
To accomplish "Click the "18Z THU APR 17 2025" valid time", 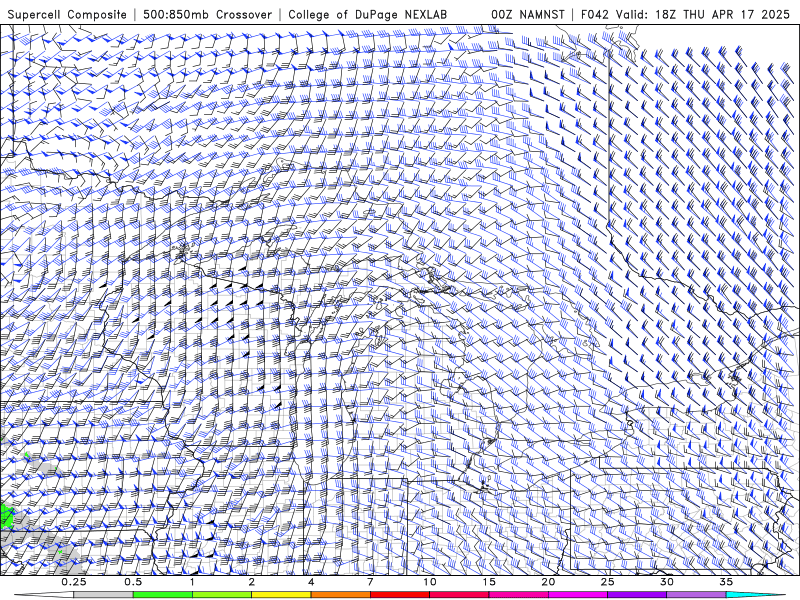I will [722, 14].
